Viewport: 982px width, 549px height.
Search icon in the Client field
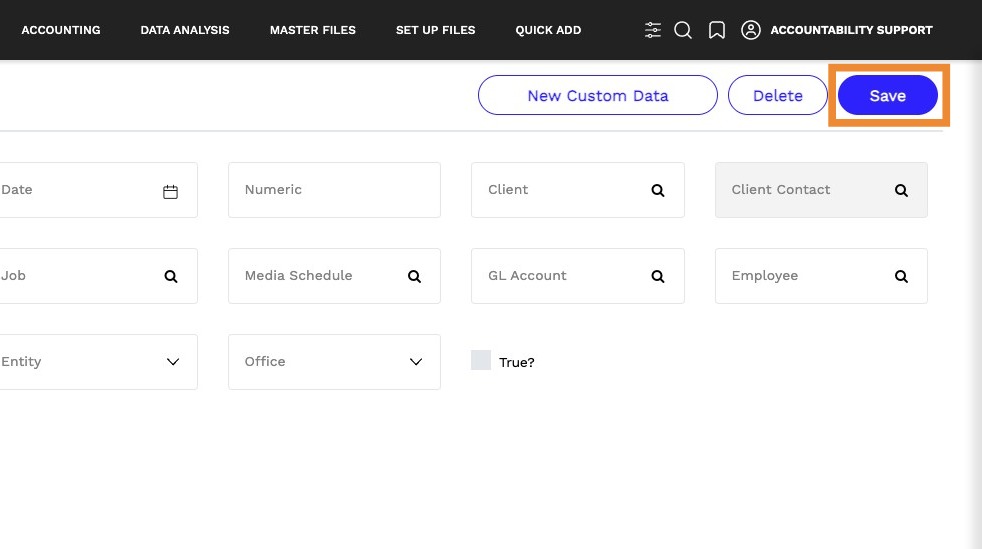coord(658,190)
